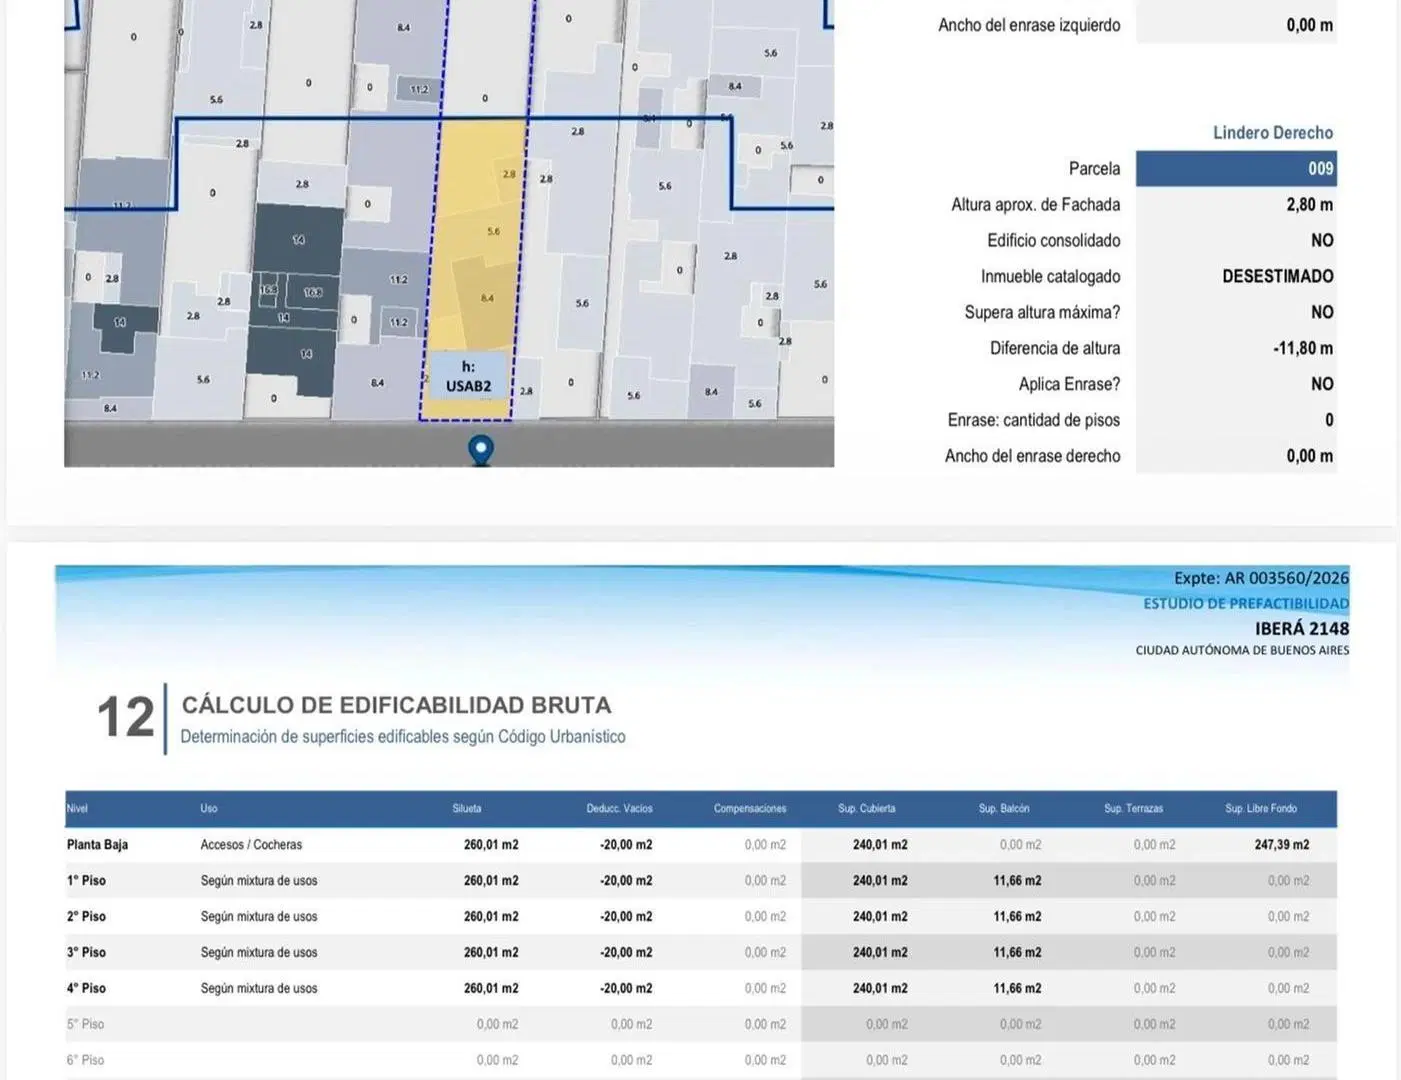Click the 'Silueta' column header
This screenshot has width=1401, height=1080.
point(467,809)
